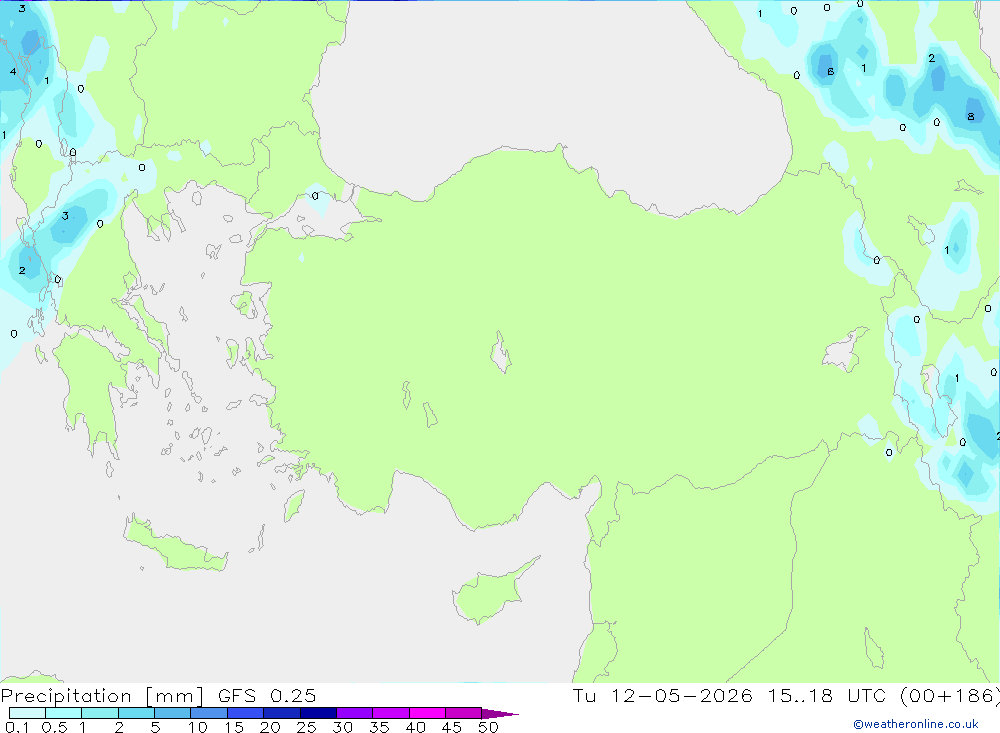
Task: Click the weatheronline.co.uk copyright link
Action: pos(916,724)
